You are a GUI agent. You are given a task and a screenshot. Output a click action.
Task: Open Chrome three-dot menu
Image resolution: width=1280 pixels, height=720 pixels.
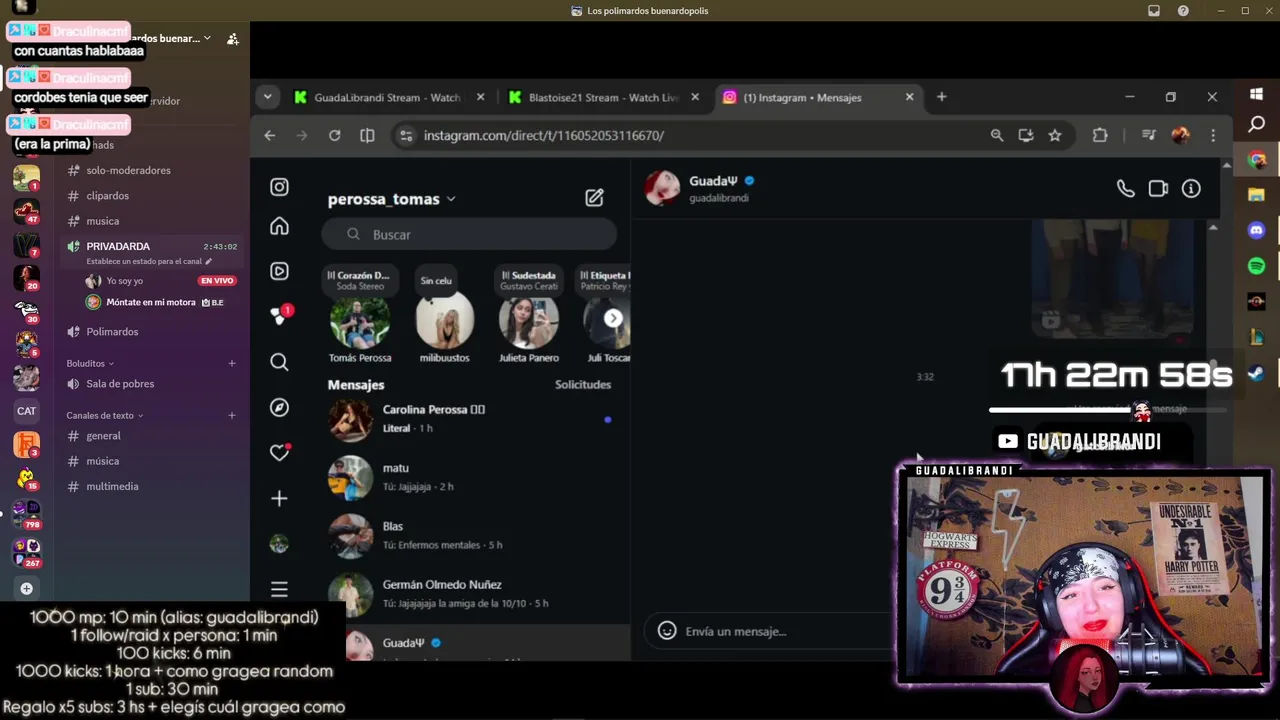coord(1213,135)
